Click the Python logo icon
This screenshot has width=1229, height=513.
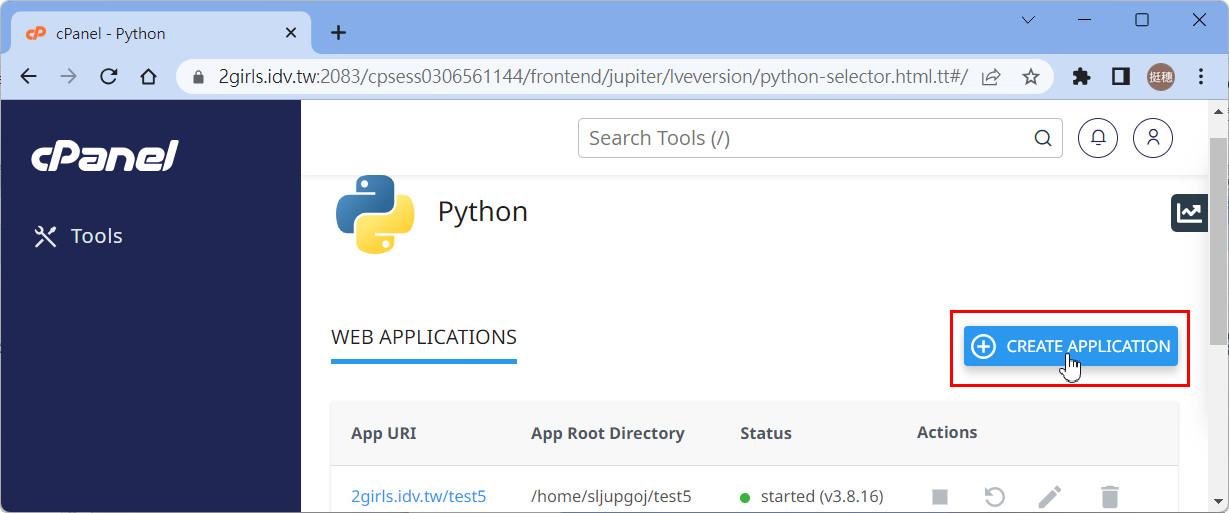point(375,213)
